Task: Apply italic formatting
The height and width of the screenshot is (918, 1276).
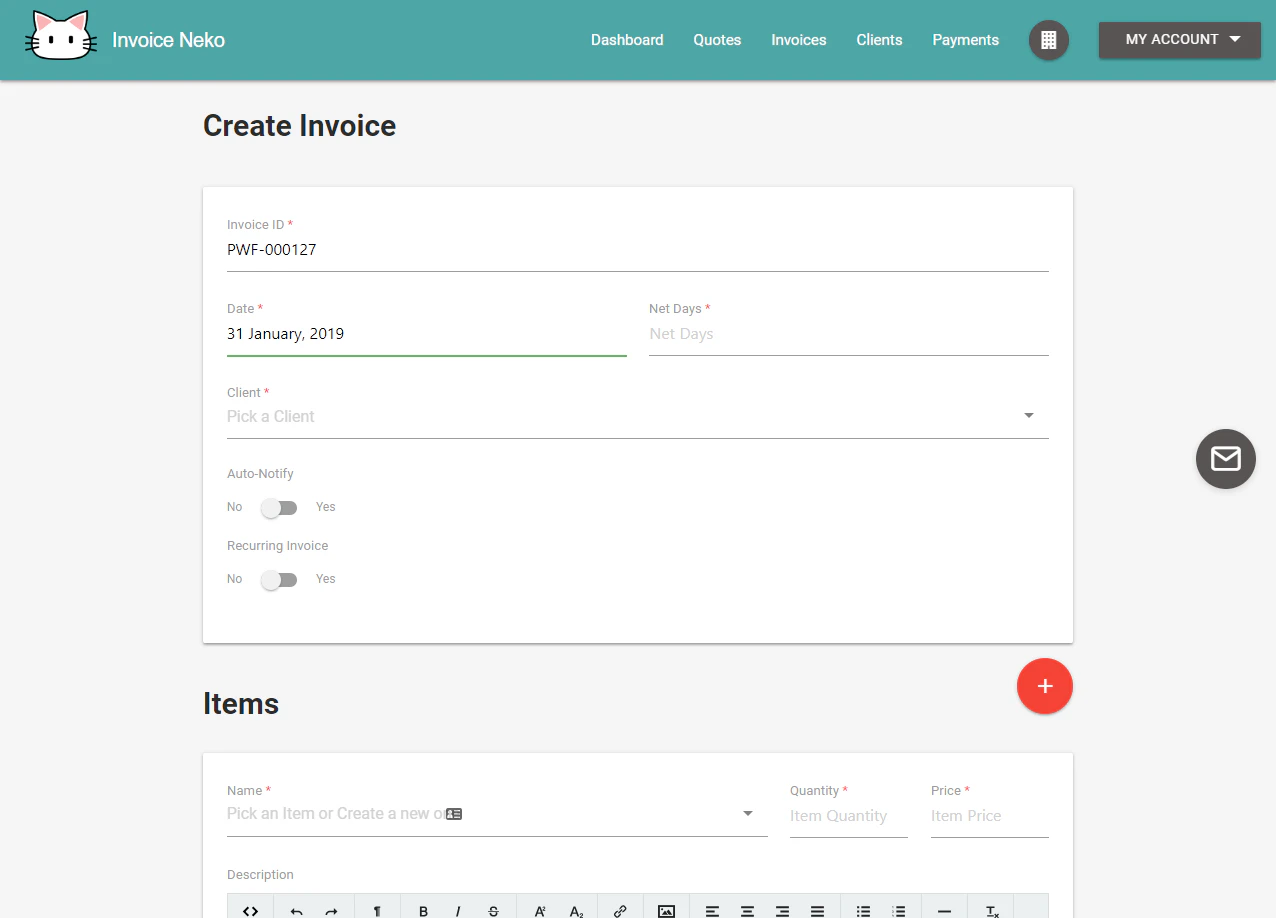Action: tap(458, 911)
